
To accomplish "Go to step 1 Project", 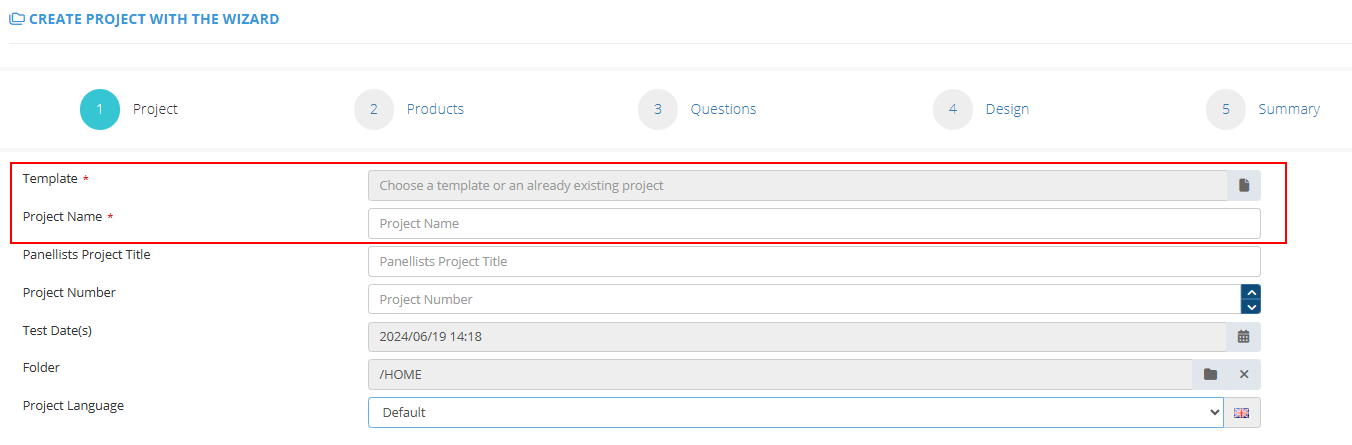I will pos(100,110).
